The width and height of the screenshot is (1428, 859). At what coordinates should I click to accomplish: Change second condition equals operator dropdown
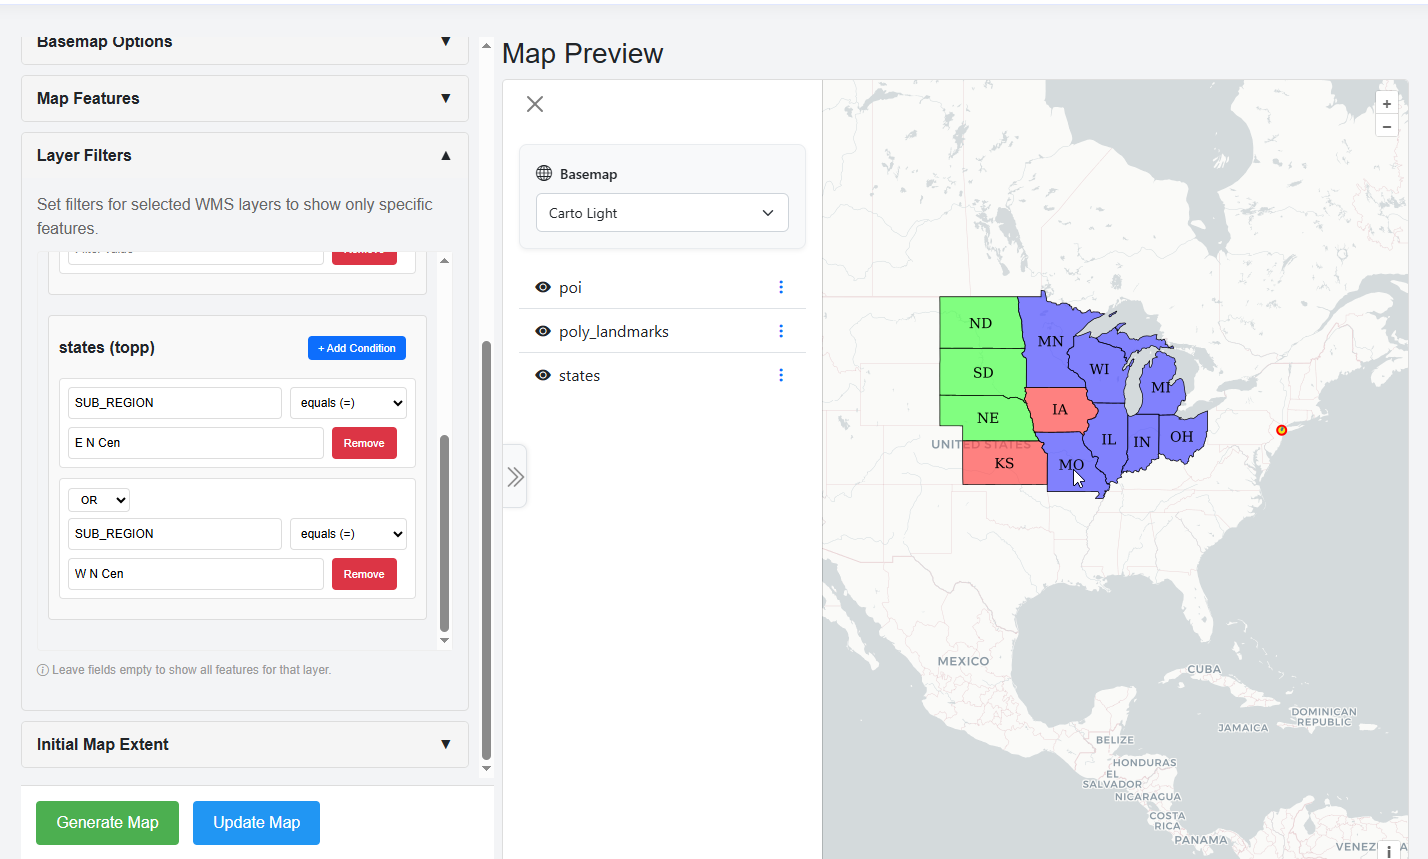[x=348, y=534]
